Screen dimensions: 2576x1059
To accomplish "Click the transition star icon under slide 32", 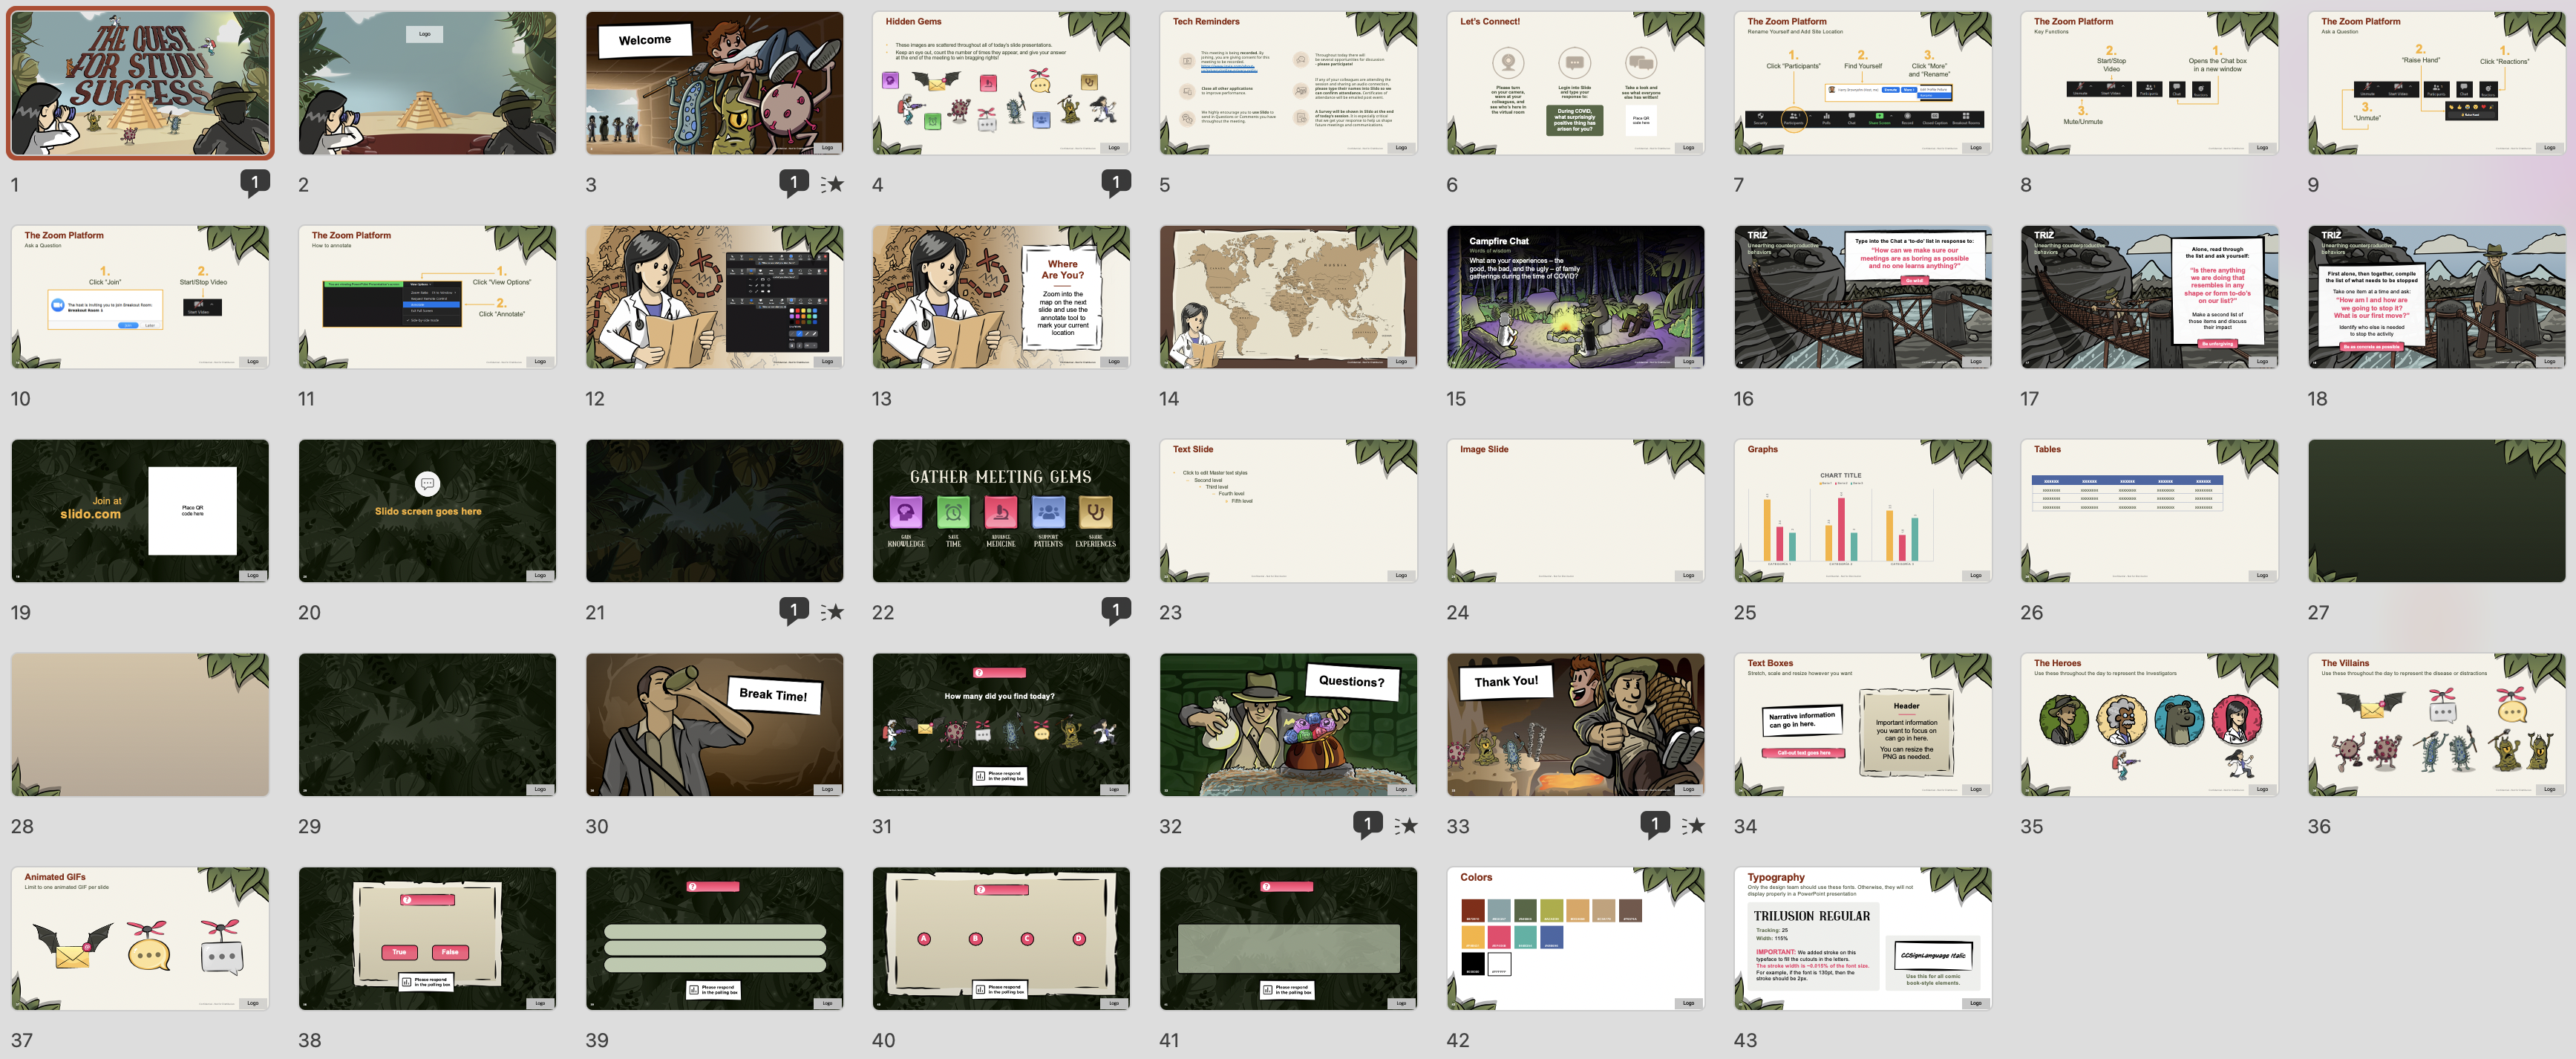I will (x=1406, y=826).
